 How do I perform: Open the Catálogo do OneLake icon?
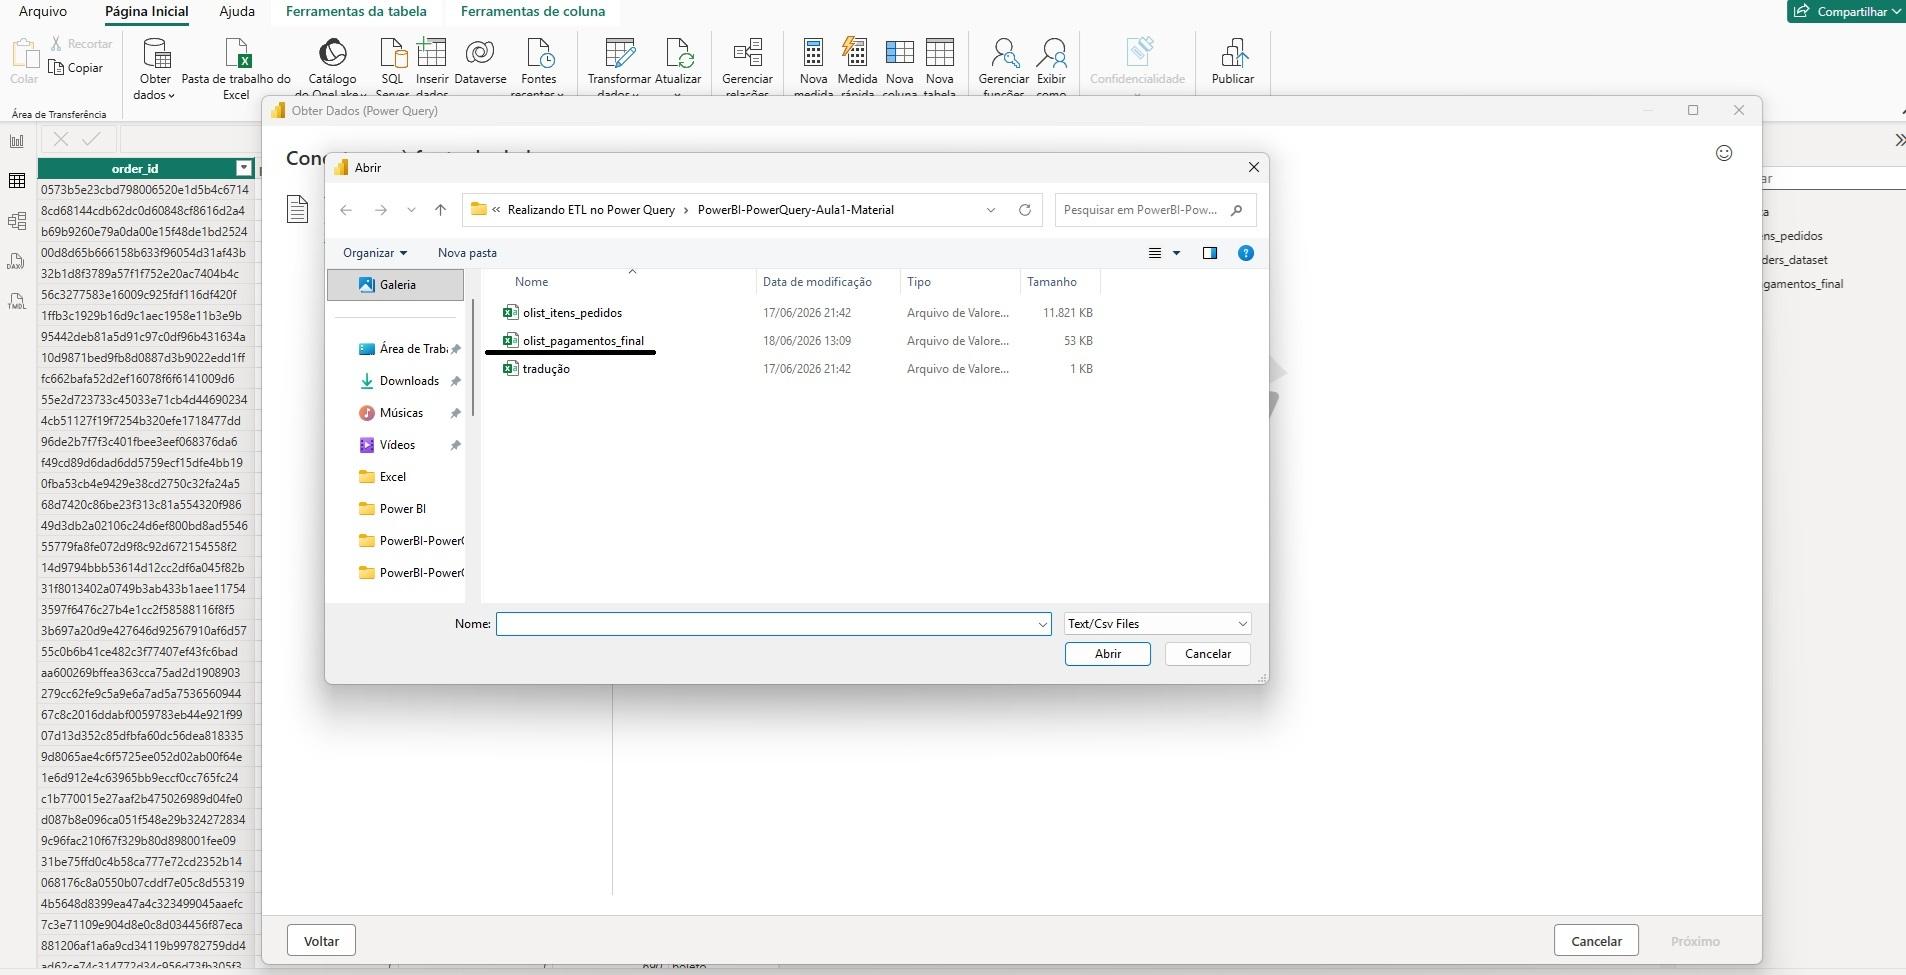click(x=332, y=52)
